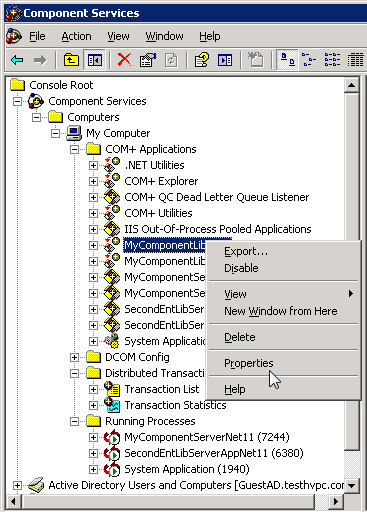
Task: Select the List view toolbar button
Action: pyautogui.click(x=332, y=60)
